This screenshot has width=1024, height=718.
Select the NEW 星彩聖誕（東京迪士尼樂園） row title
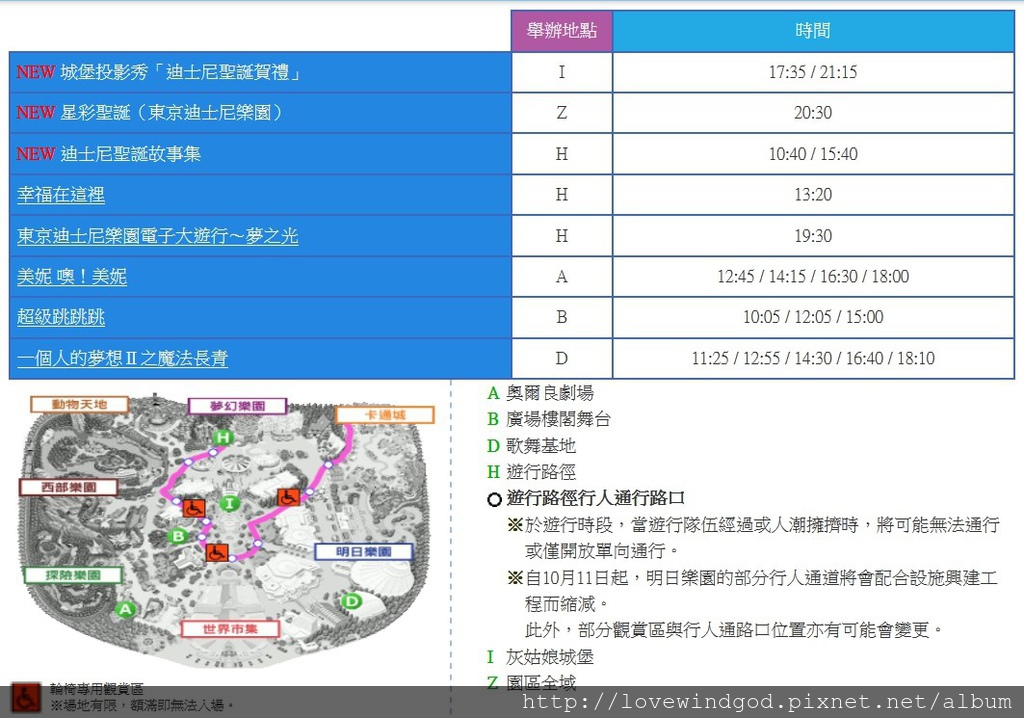point(150,112)
